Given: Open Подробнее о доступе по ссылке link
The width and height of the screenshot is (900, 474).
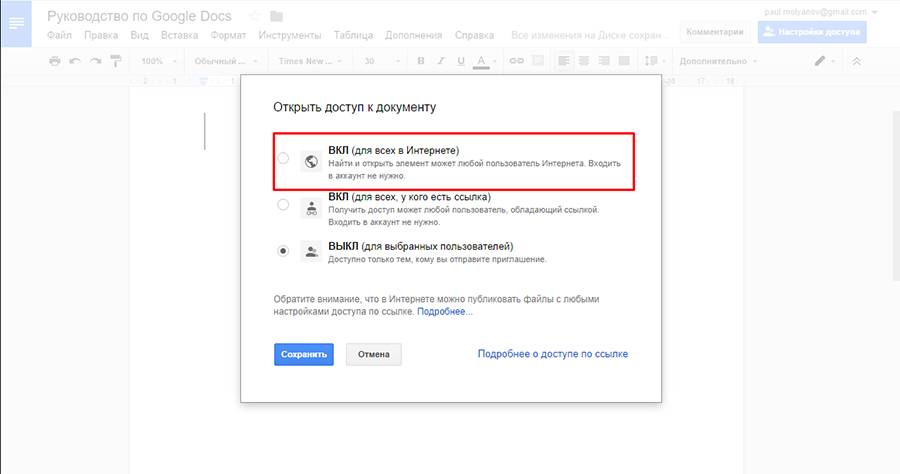Looking at the screenshot, I should [x=553, y=354].
